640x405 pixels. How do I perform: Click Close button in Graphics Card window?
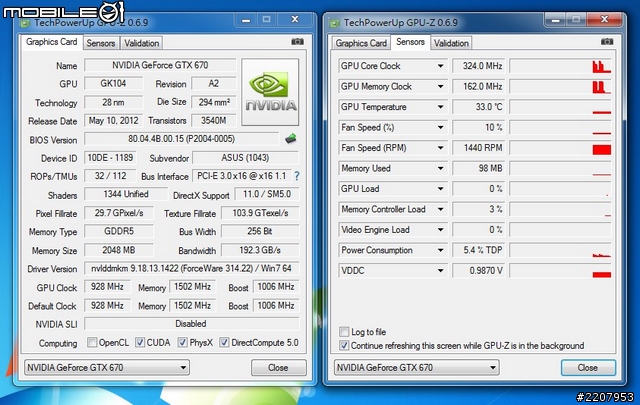[x=278, y=367]
